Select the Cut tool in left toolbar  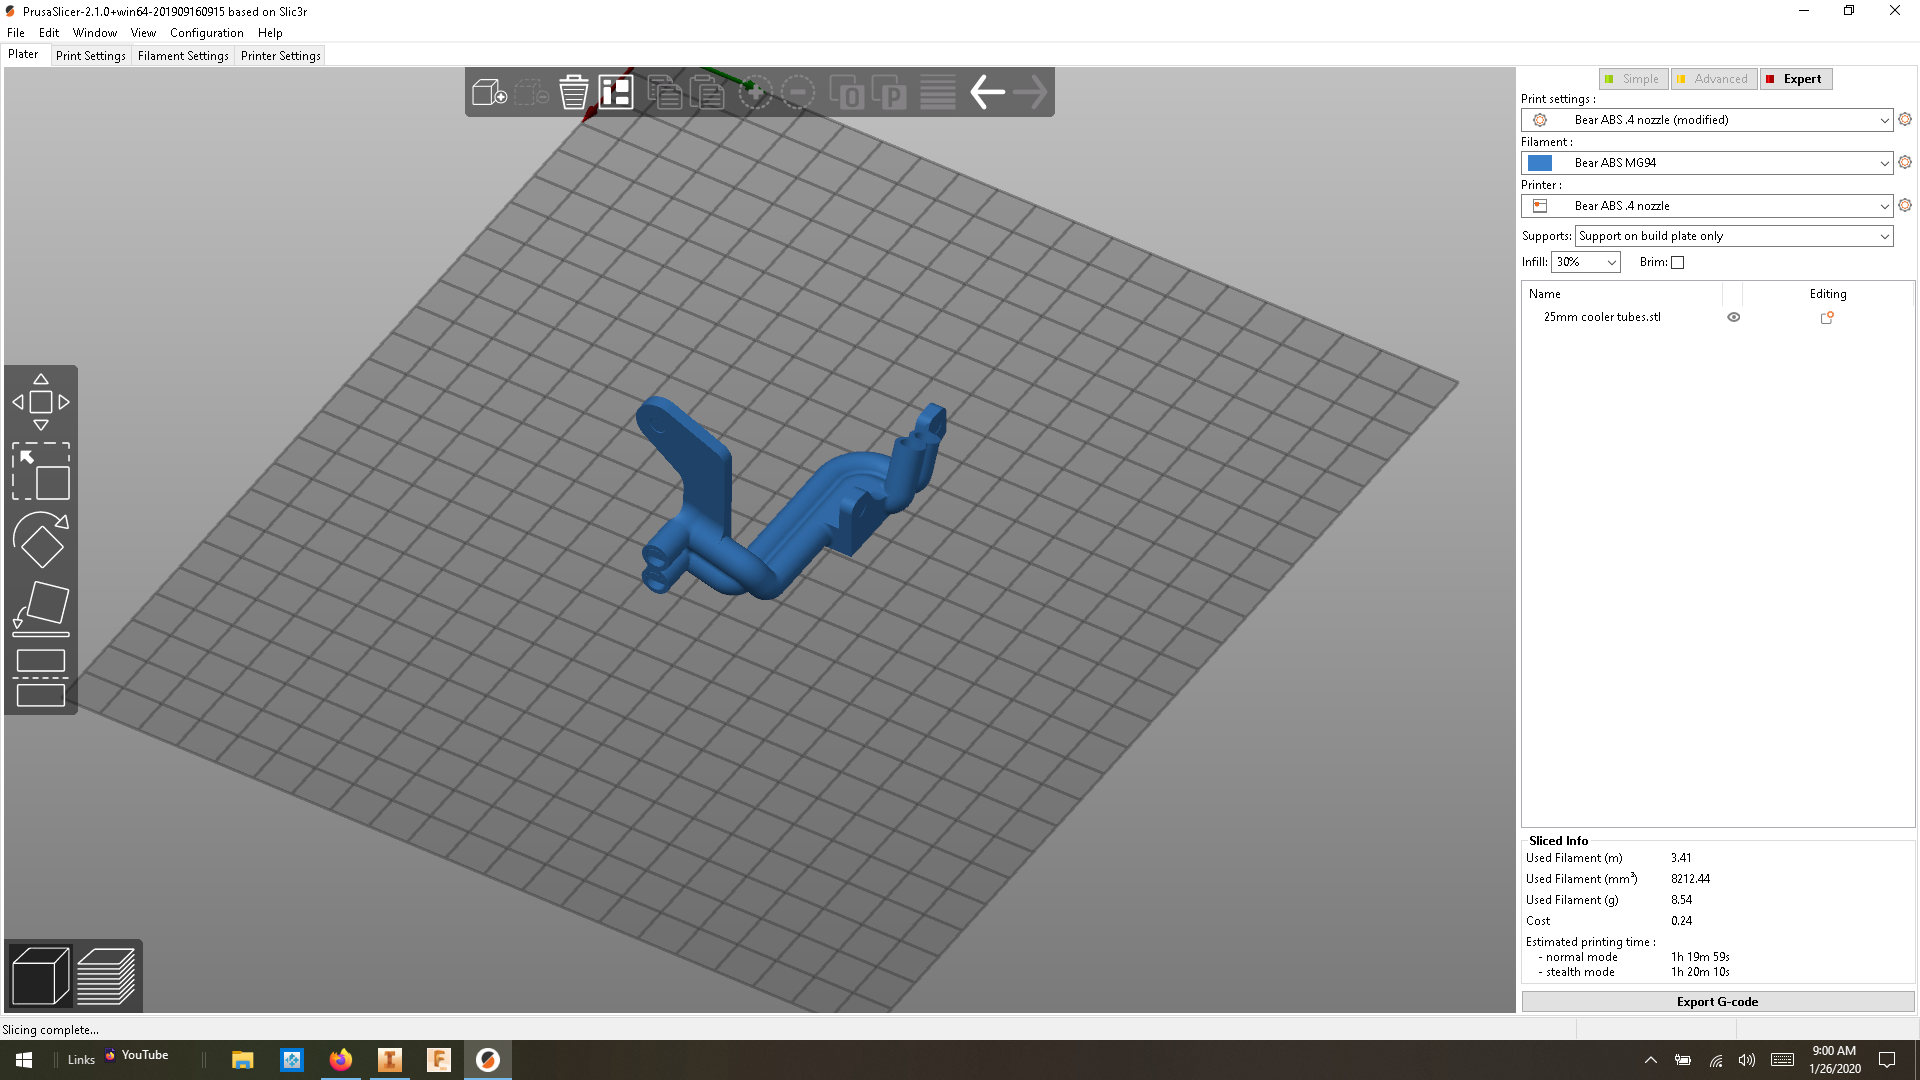tap(41, 678)
